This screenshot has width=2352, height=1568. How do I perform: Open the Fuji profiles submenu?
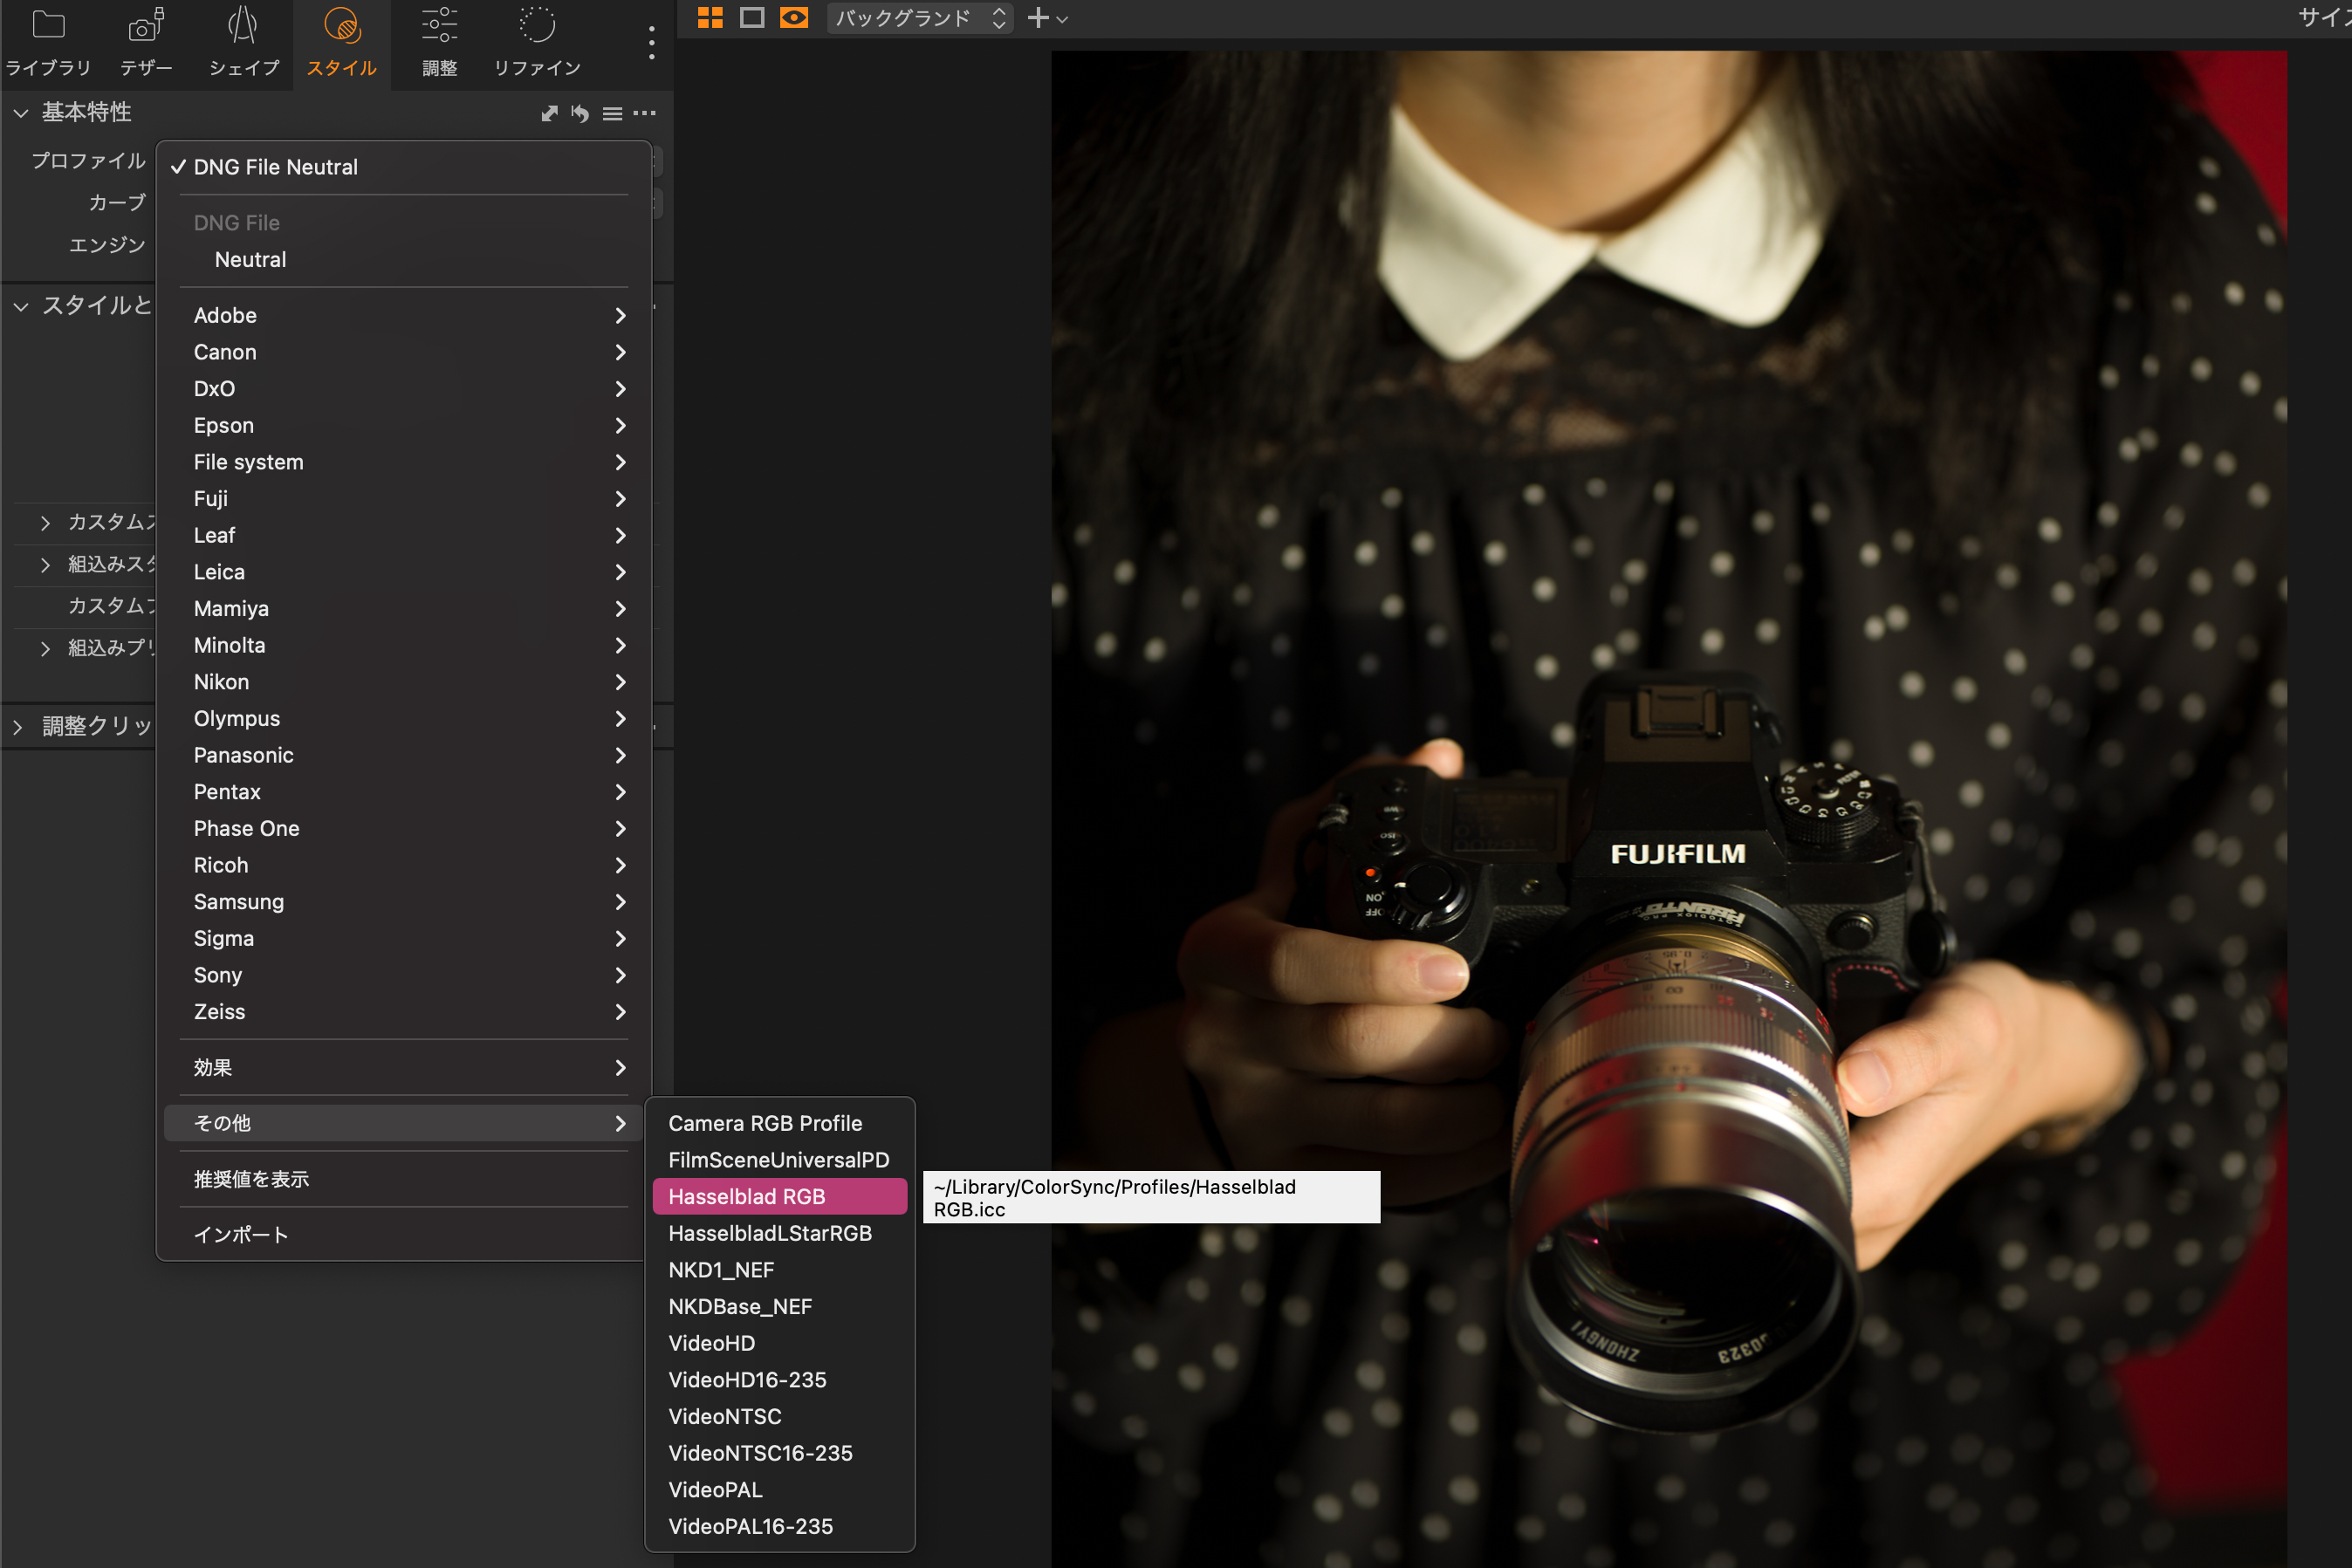point(404,499)
